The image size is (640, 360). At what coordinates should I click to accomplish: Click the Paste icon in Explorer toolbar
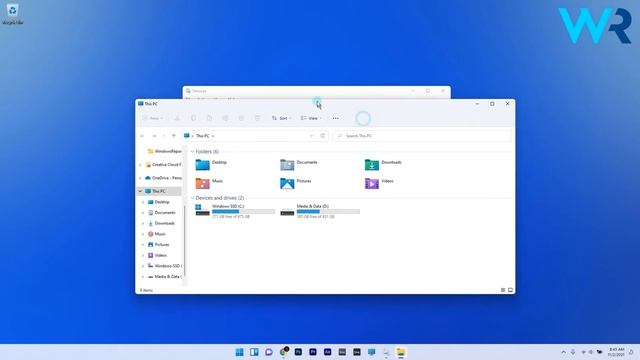pyautogui.click(x=209, y=118)
